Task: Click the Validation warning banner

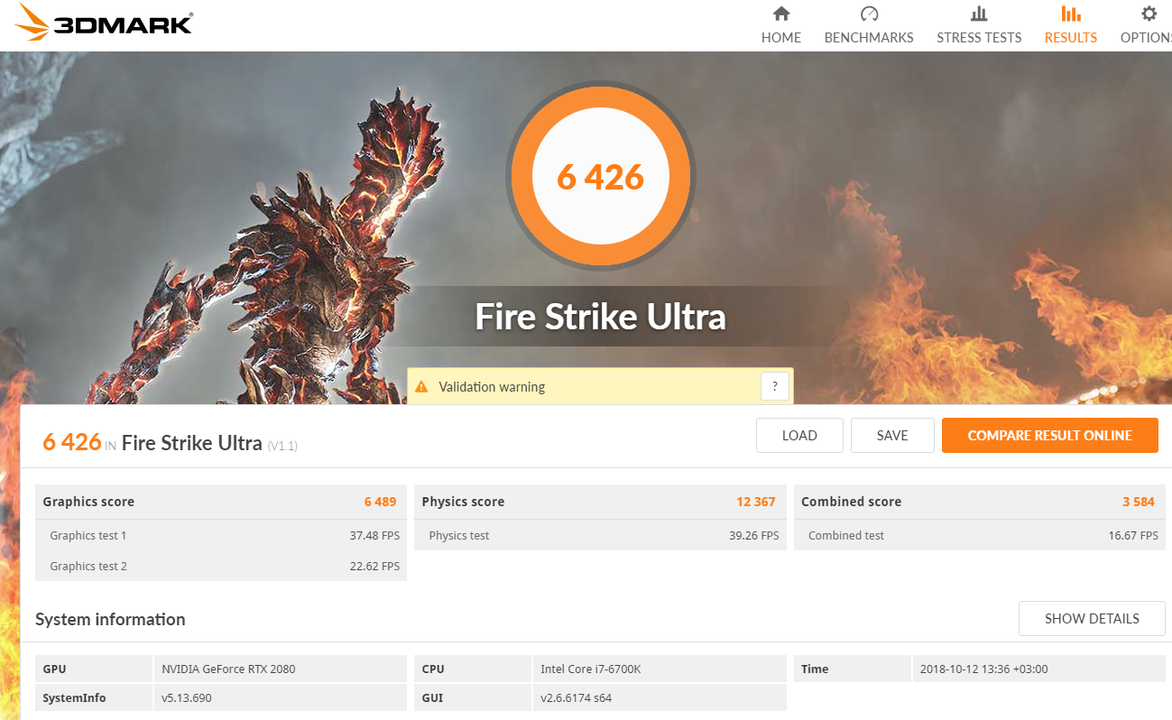Action: [x=599, y=387]
